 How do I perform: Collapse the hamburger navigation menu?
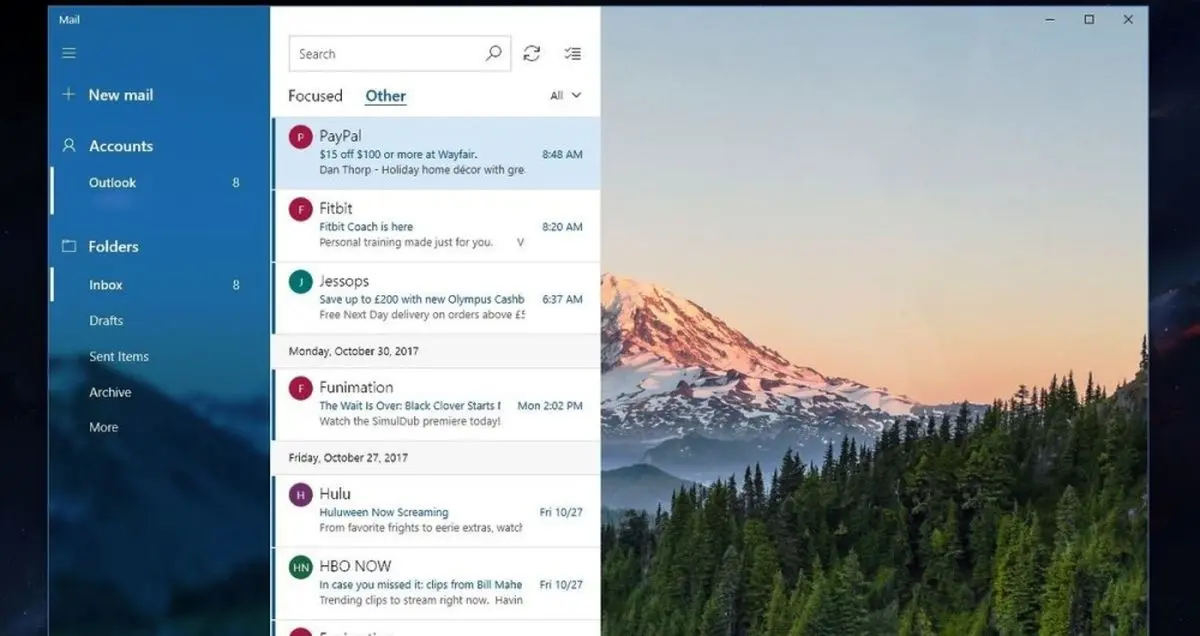coord(69,53)
